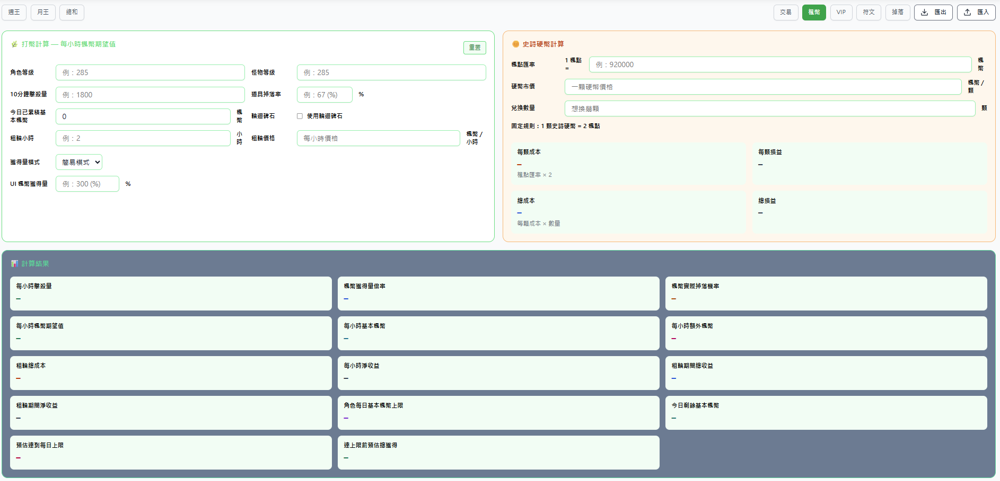Screen dimensions: 1000x481
Task: Focus the 怪物等級 input field
Action: point(391,73)
